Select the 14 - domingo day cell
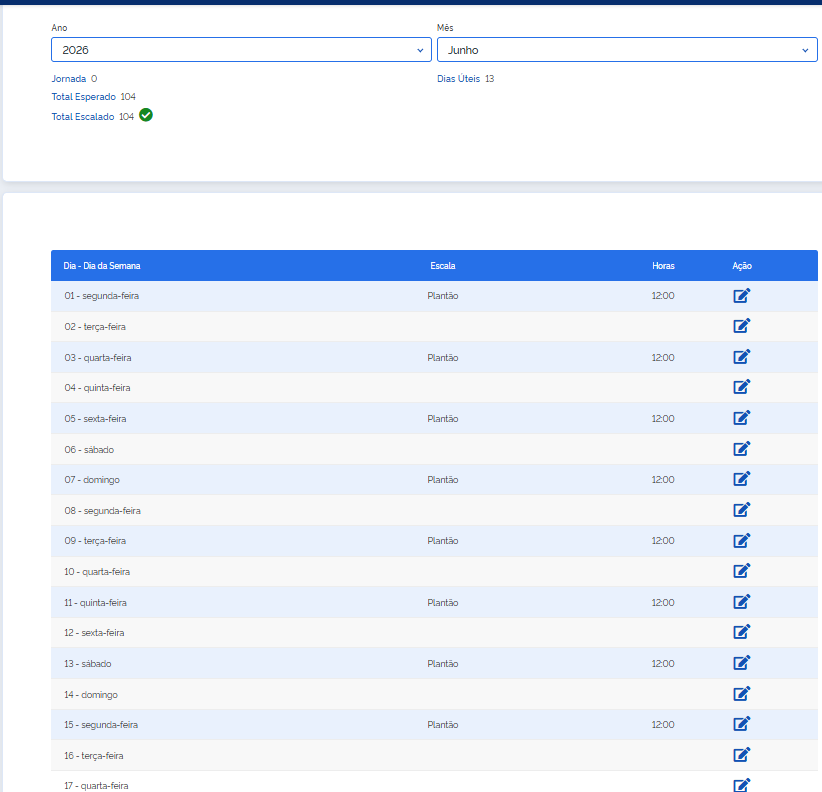Screen dimensions: 822x792 pyautogui.click(x=91, y=695)
